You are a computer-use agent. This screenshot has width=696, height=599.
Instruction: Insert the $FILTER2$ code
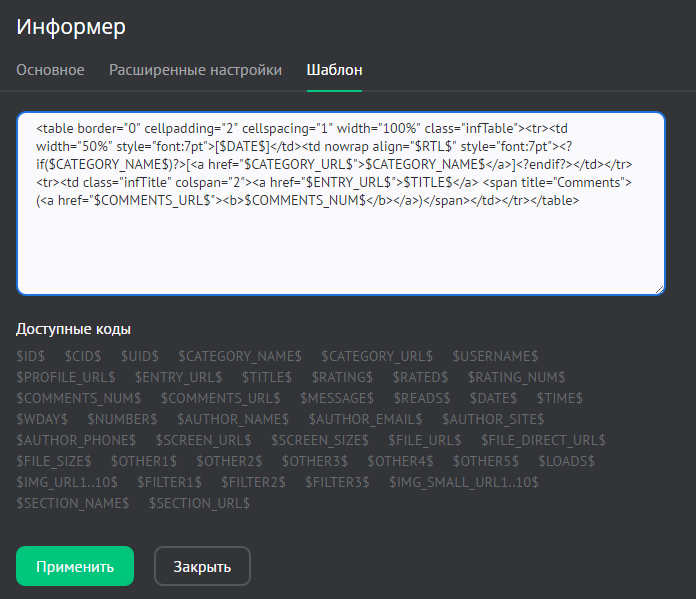[253, 482]
